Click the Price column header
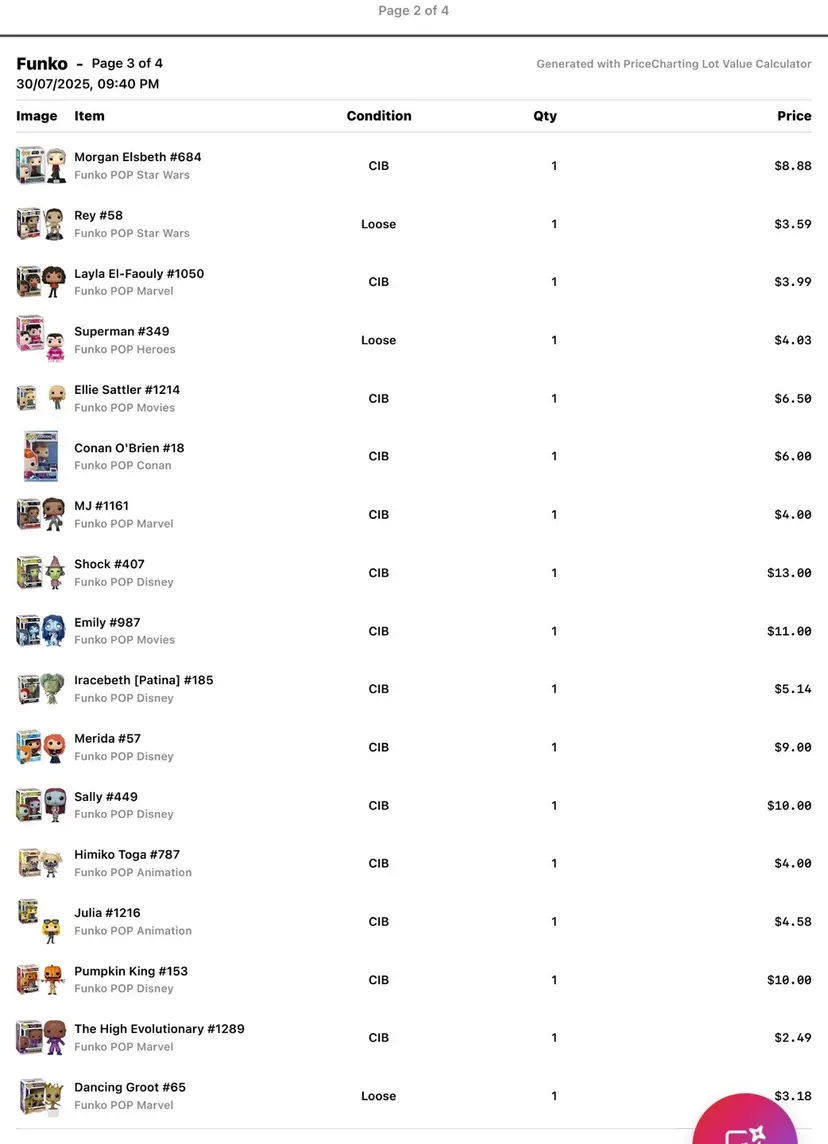Viewport: 828px width, 1144px height. tap(794, 116)
